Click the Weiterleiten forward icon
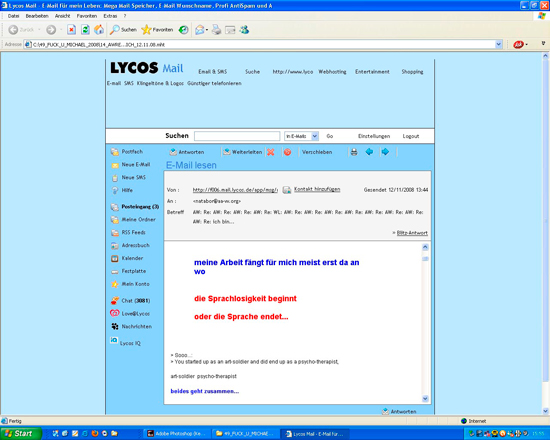Viewport: 550px width, 440px height. [x=227, y=152]
